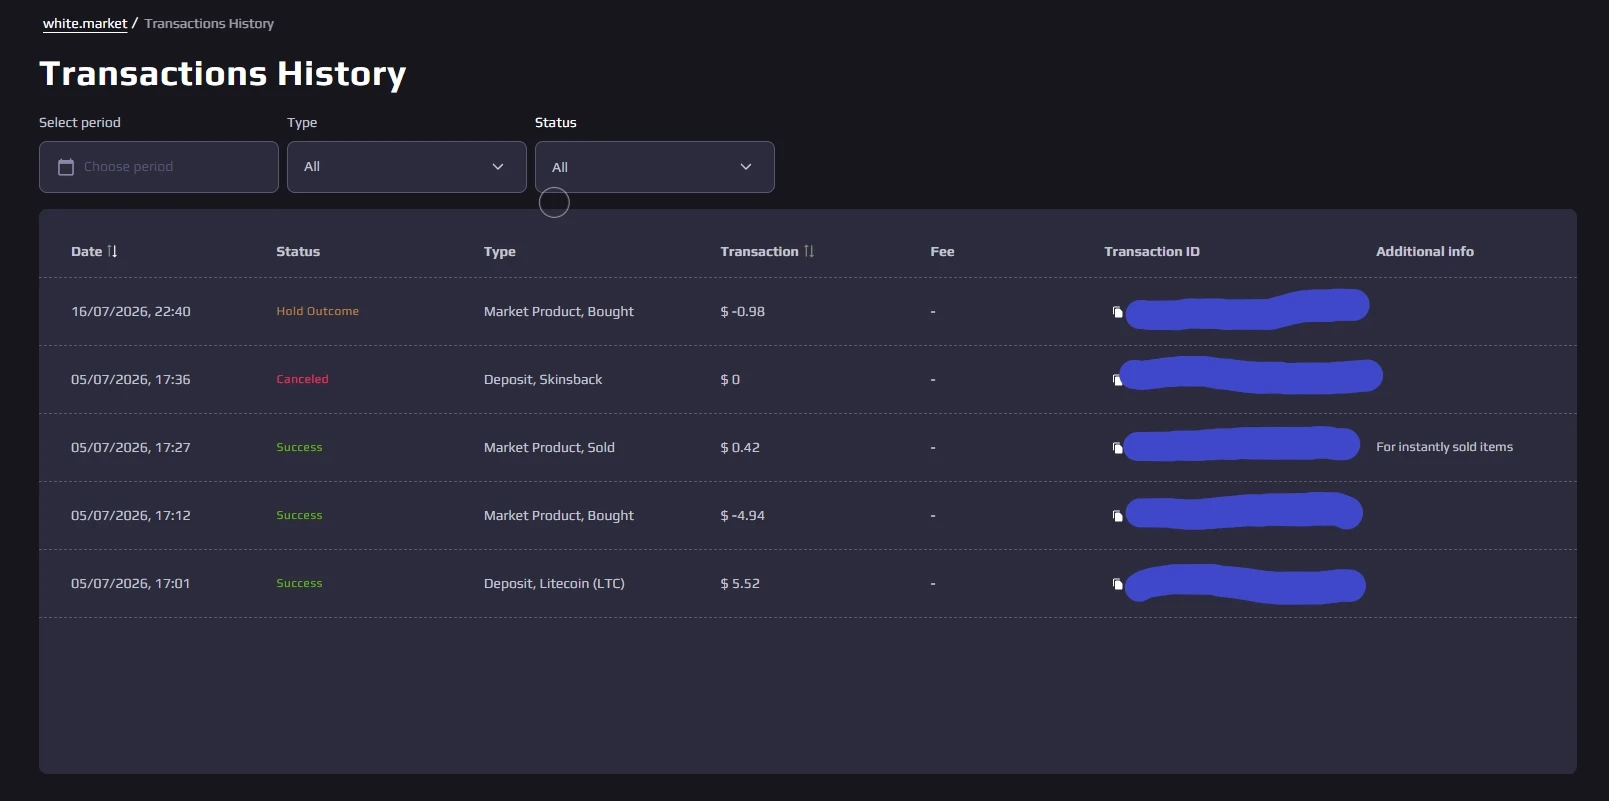The height and width of the screenshot is (801, 1609).
Task: Click amount $ 0
Action: 730,379
